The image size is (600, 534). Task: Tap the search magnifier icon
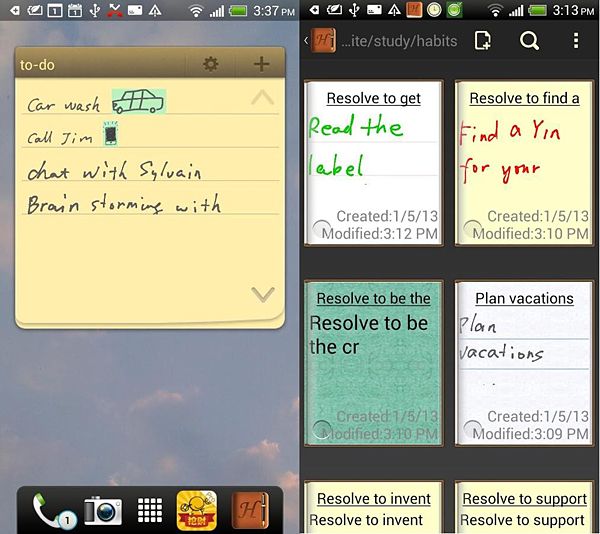point(529,41)
